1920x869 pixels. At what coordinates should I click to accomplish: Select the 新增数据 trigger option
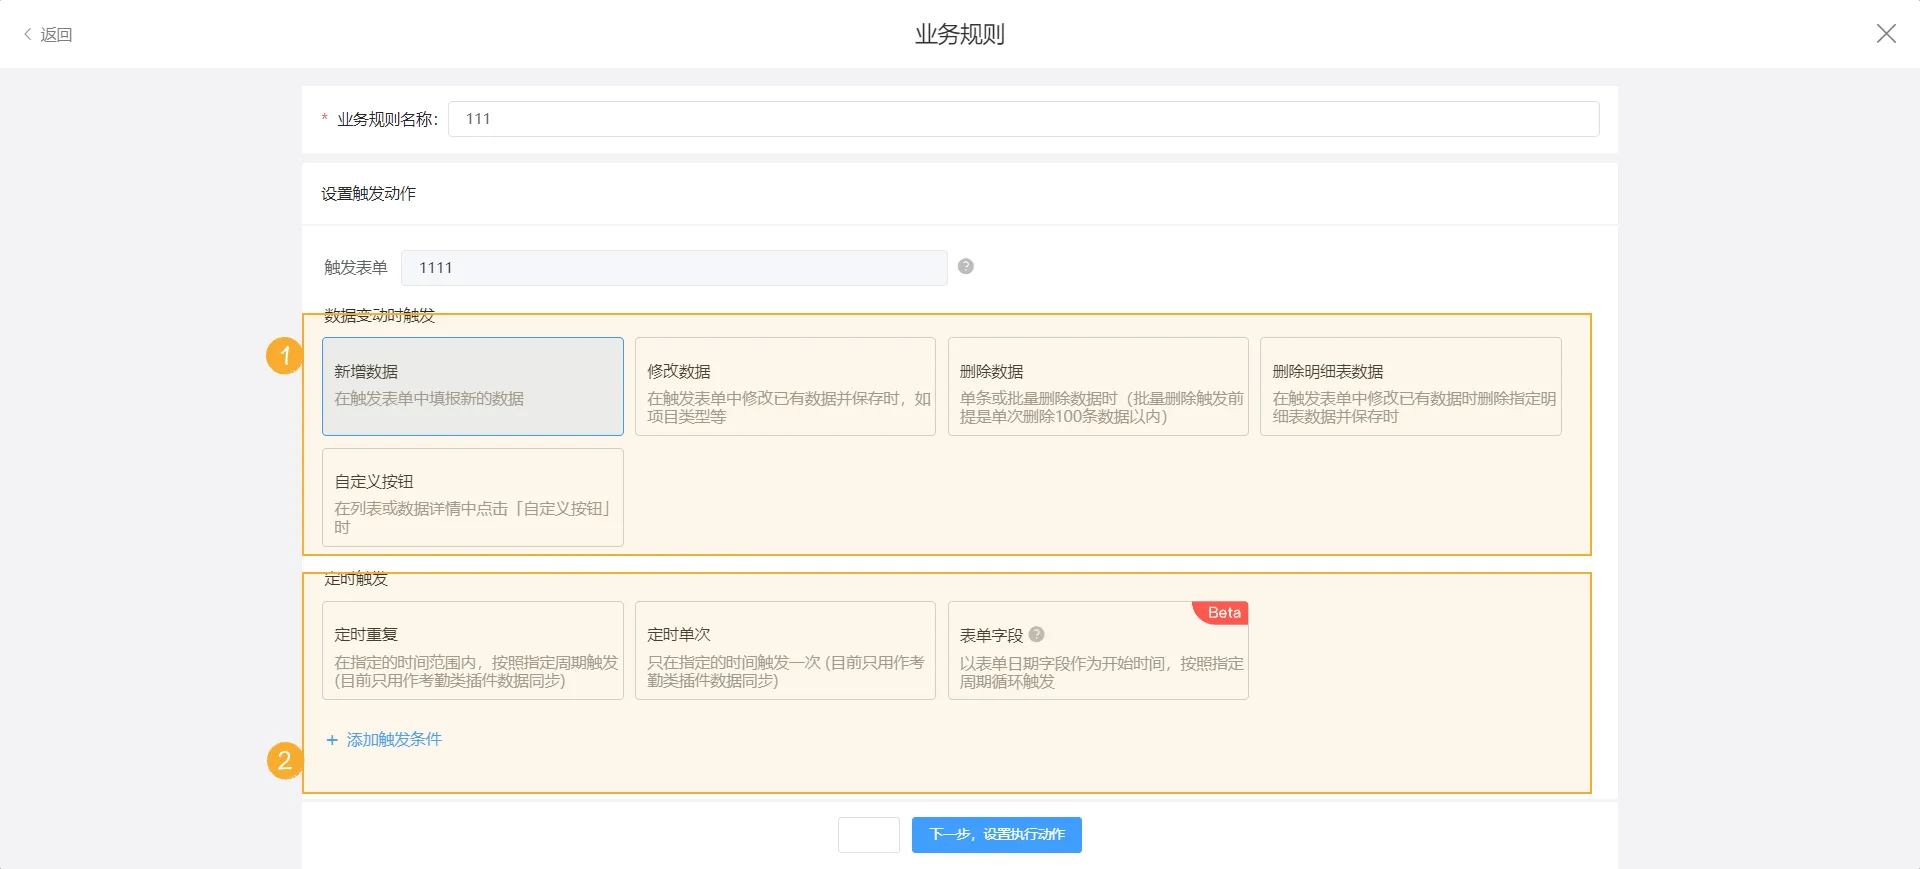472,386
